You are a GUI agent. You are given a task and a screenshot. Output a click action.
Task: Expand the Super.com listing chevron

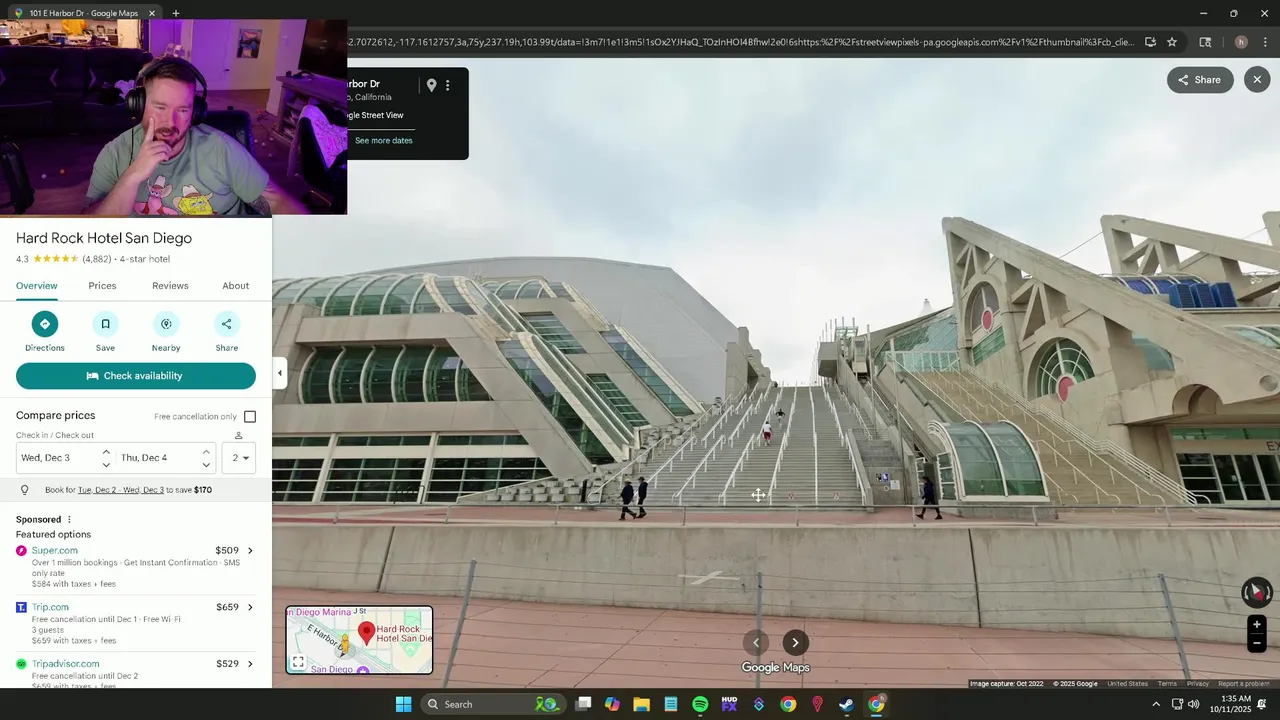[x=250, y=551]
